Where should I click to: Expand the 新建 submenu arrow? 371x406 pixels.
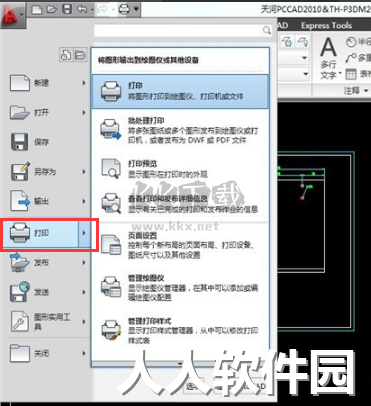click(x=84, y=83)
